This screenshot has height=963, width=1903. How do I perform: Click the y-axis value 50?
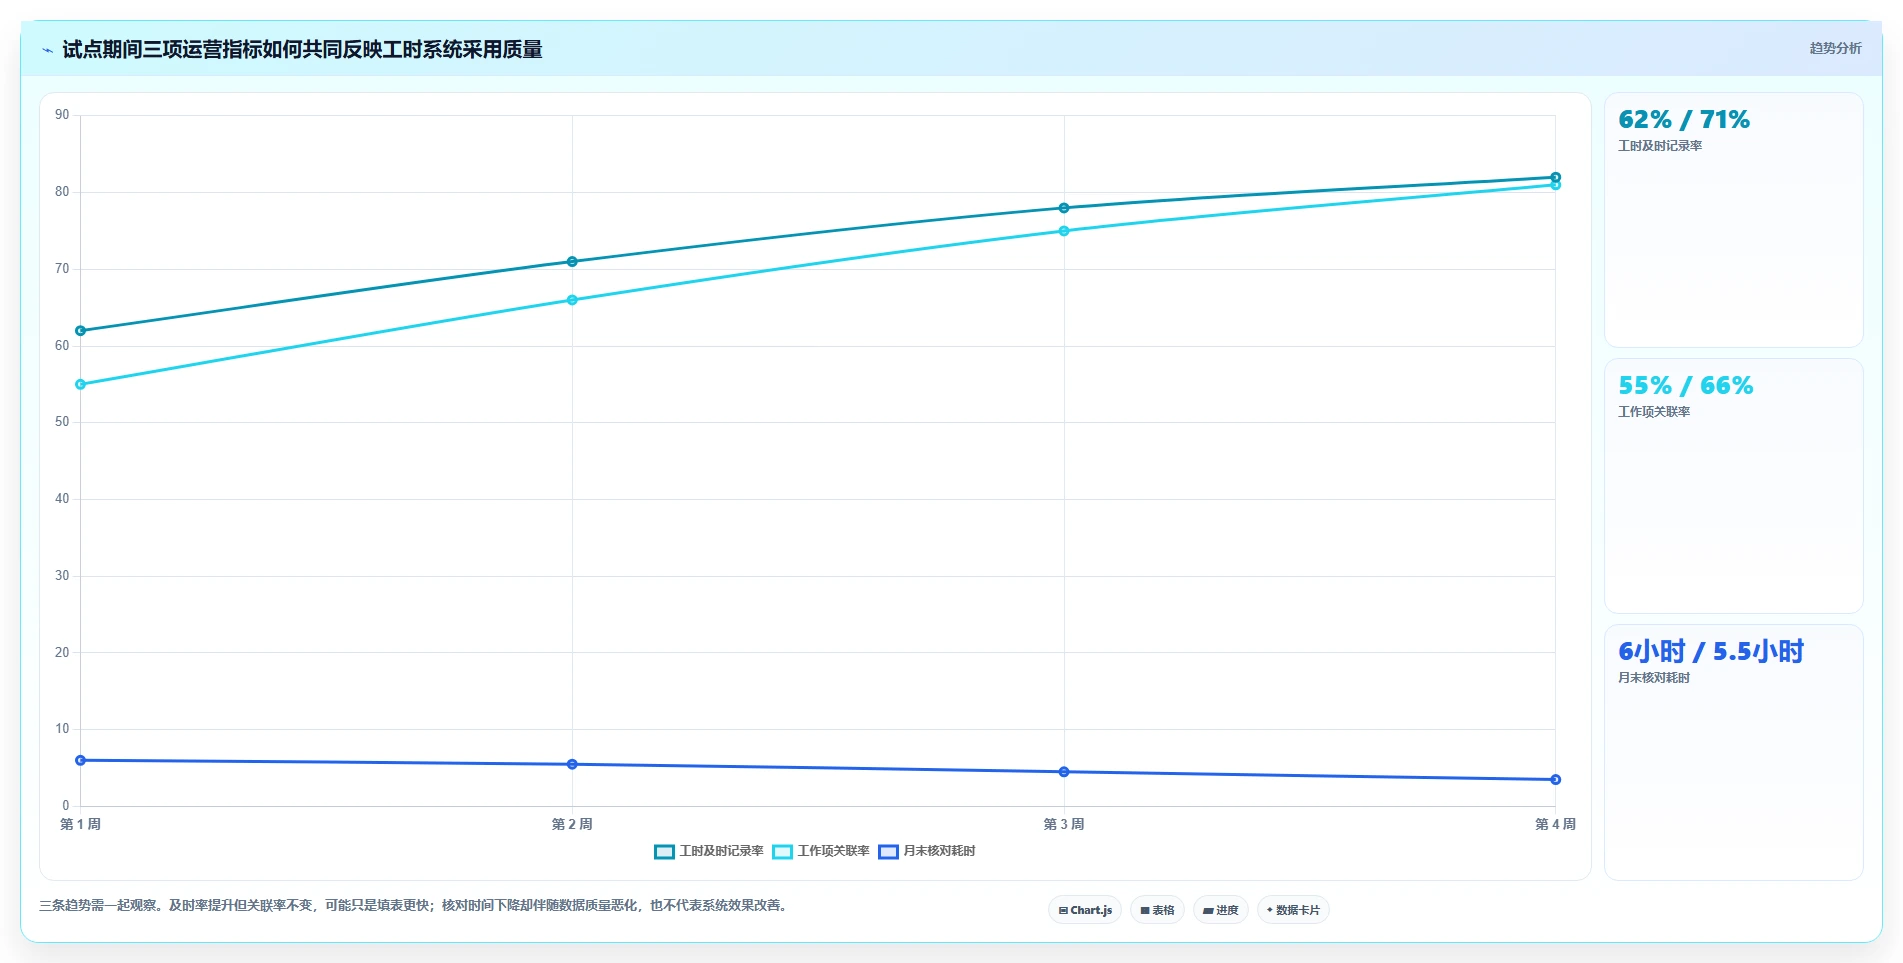click(x=62, y=422)
